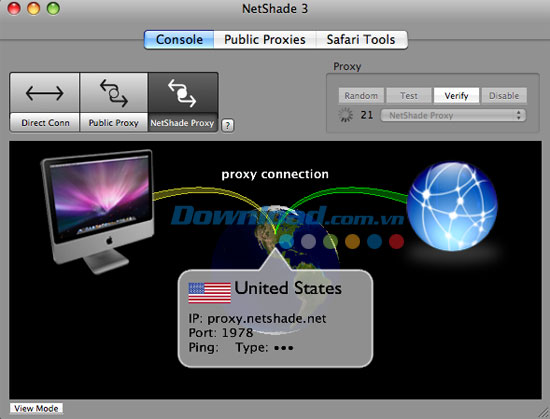Screen dimensions: 550x419
Task: Click the number 21 counter
Action: coord(367,115)
